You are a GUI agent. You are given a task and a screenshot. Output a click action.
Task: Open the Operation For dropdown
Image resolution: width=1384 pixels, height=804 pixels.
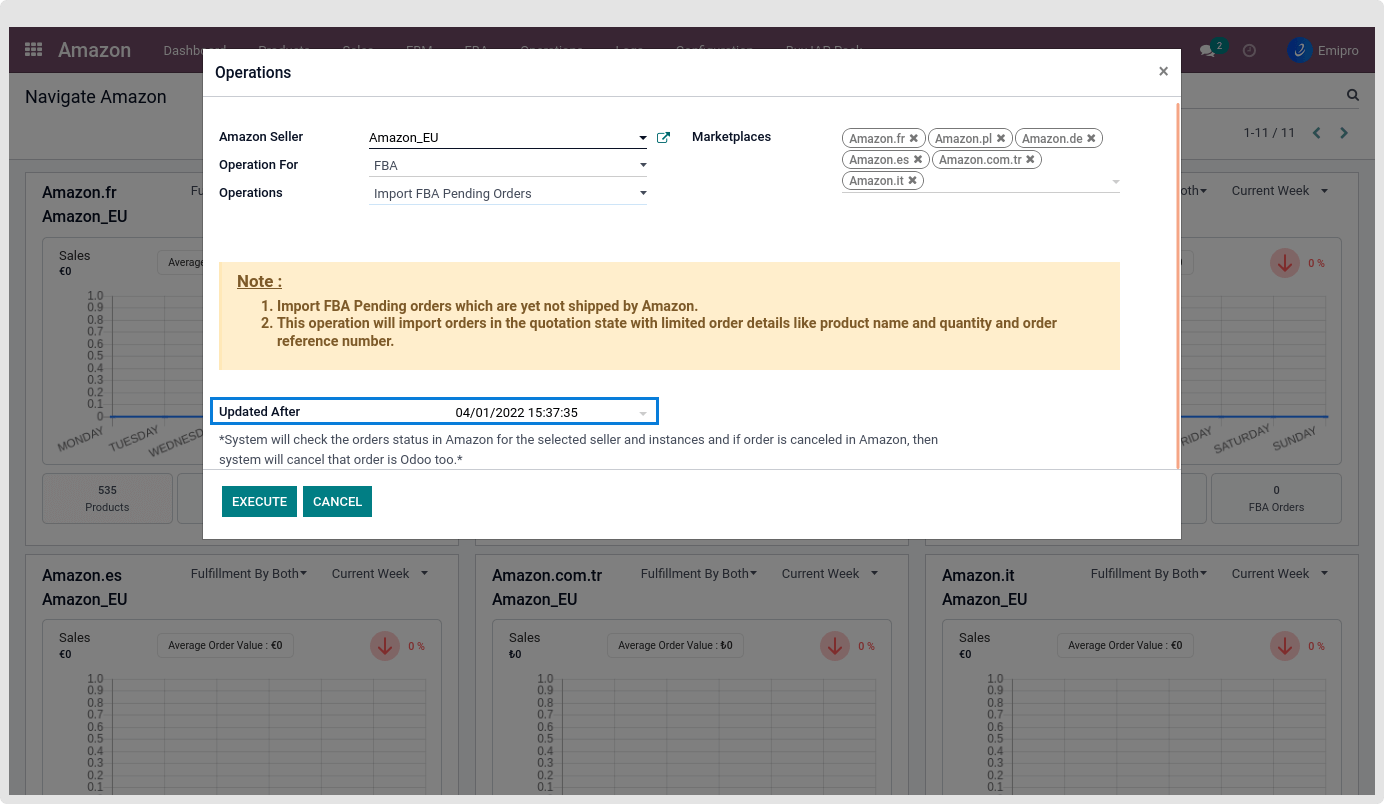point(642,165)
